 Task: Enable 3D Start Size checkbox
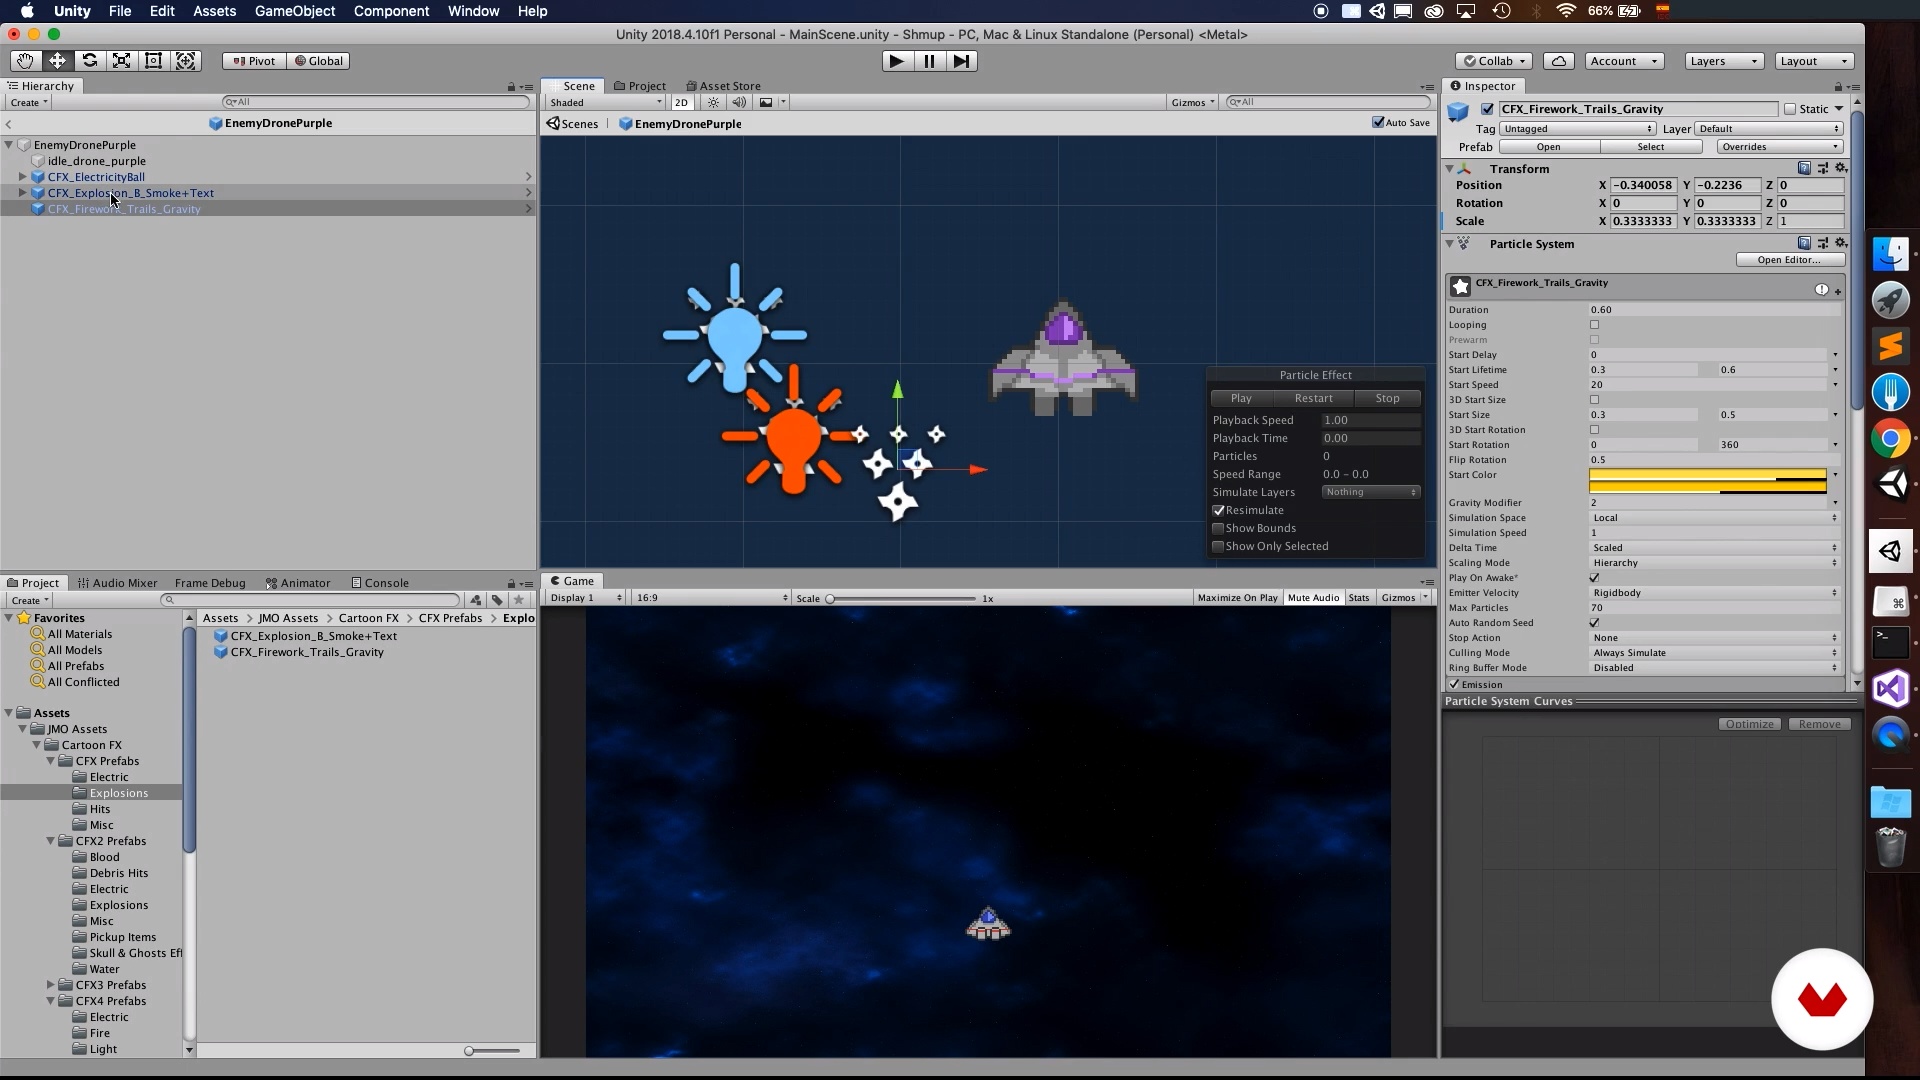pos(1595,400)
